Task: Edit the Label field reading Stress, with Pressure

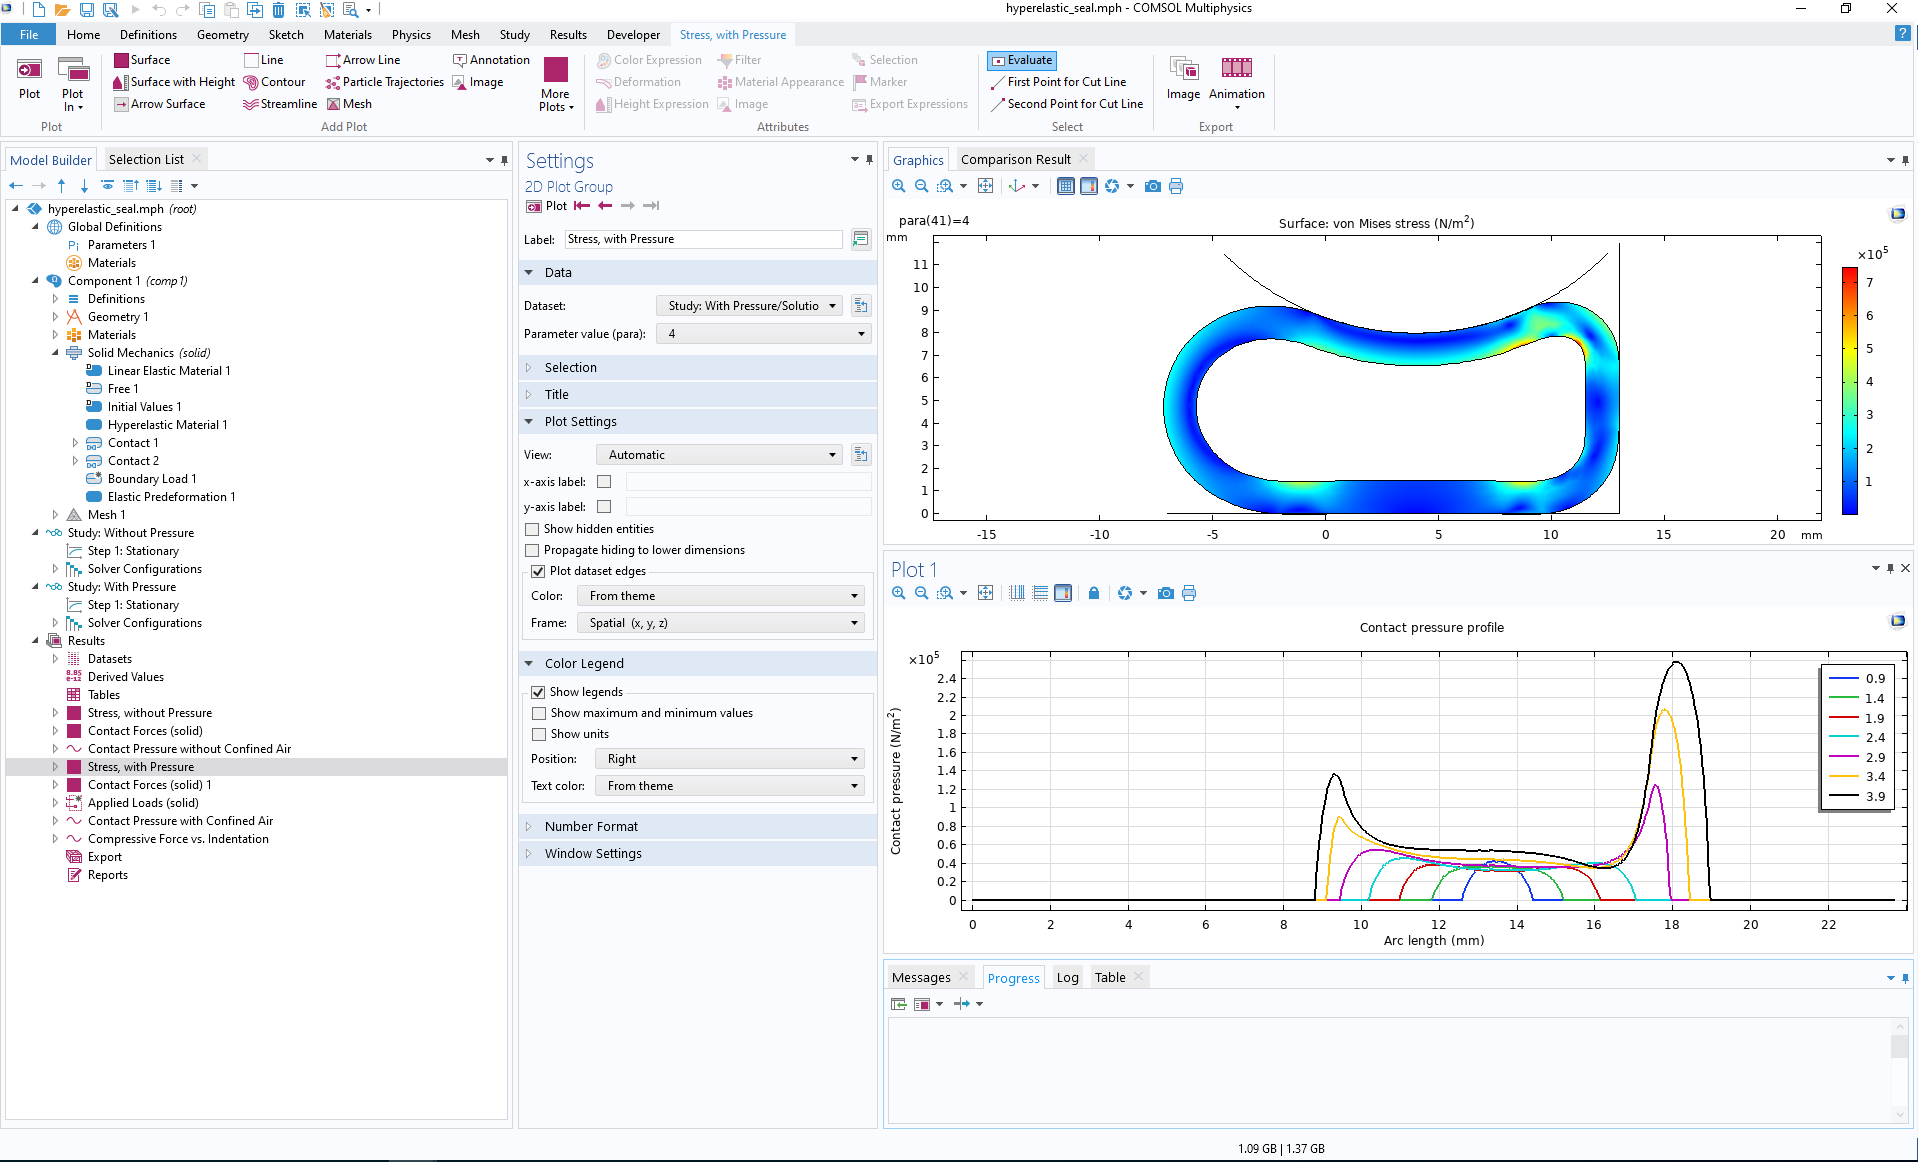Action: pos(702,239)
